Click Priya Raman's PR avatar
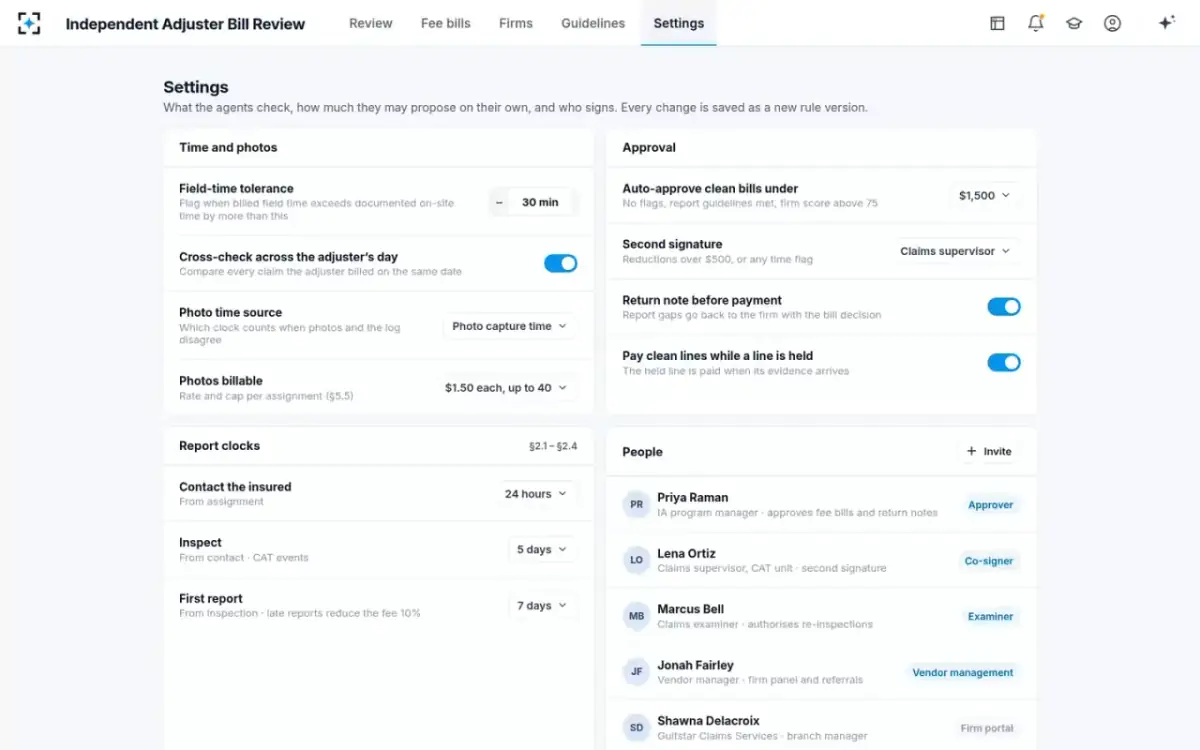Viewport: 1200px width, 750px height. pos(636,505)
